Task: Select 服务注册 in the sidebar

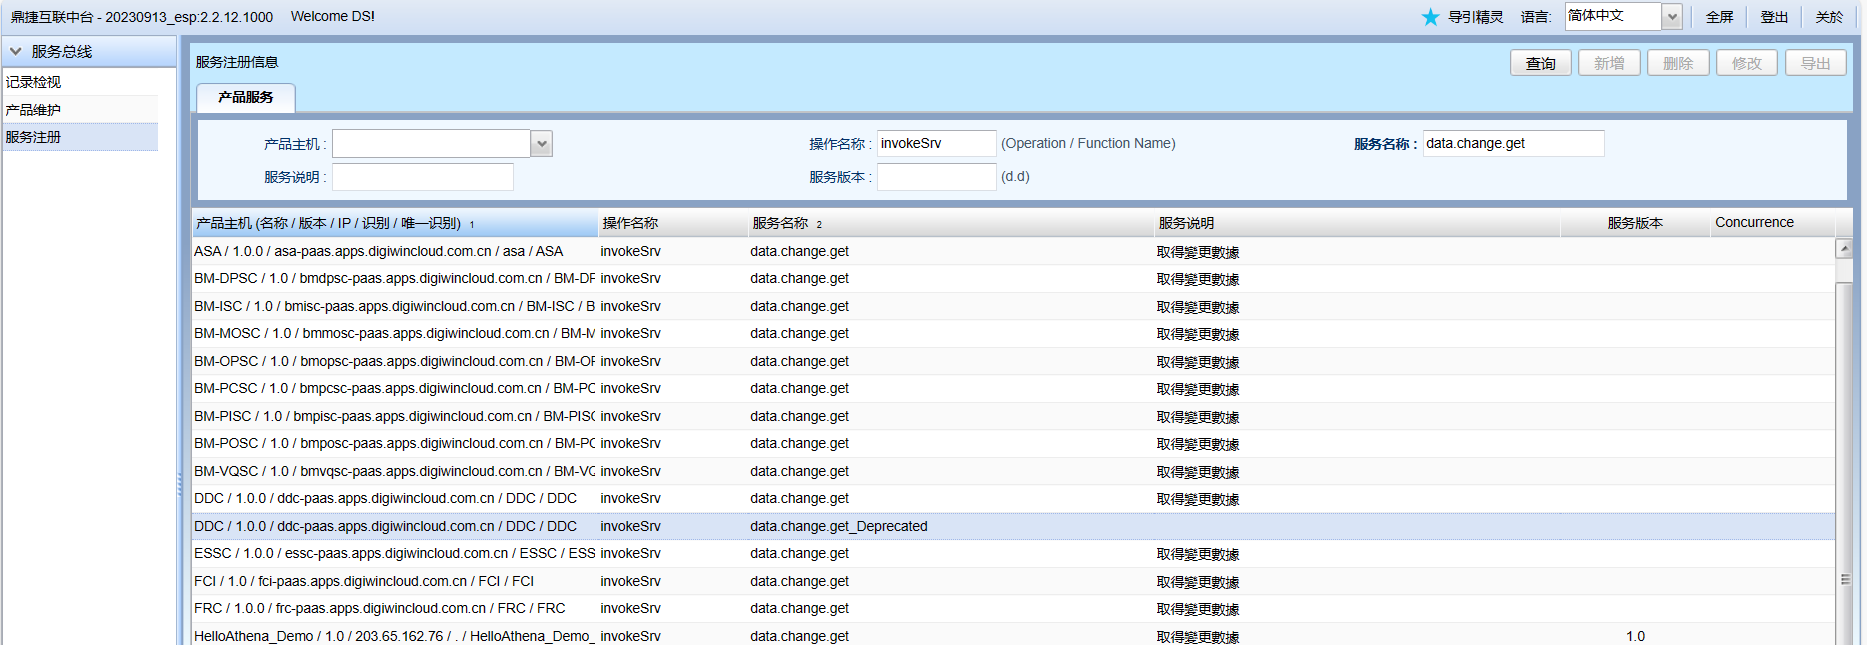Action: 34,137
